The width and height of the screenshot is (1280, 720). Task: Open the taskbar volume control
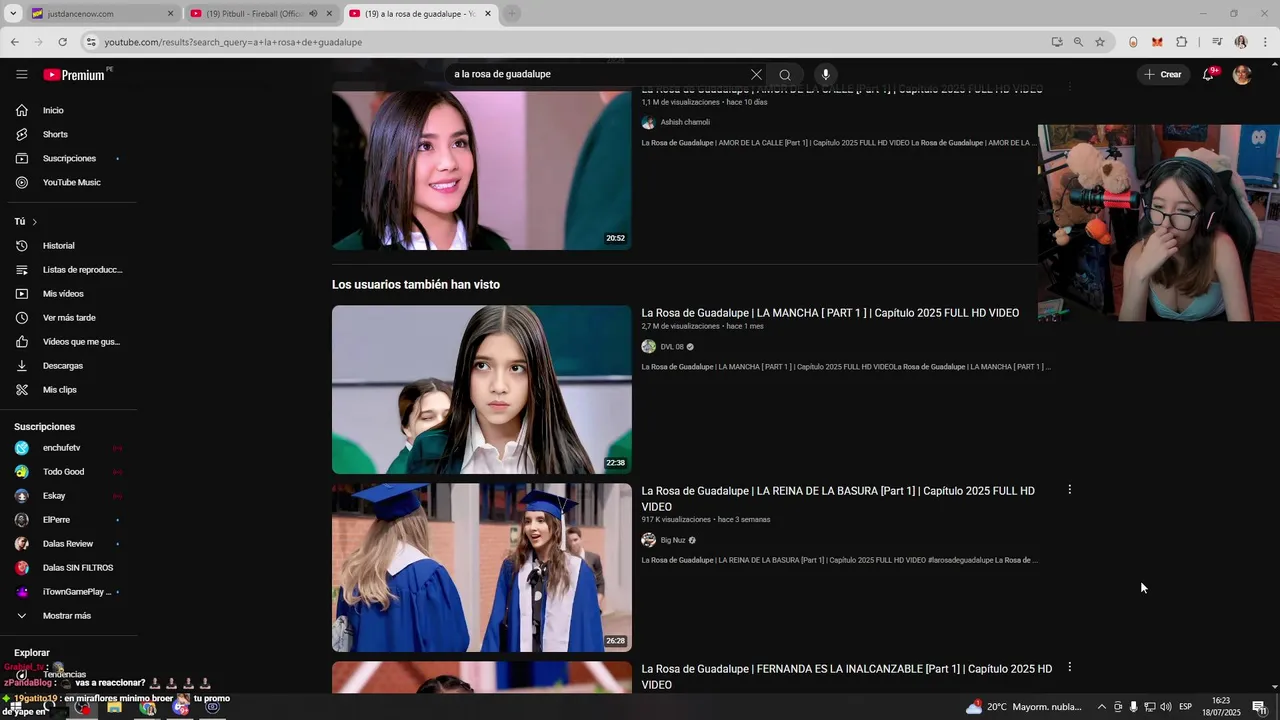1166,707
